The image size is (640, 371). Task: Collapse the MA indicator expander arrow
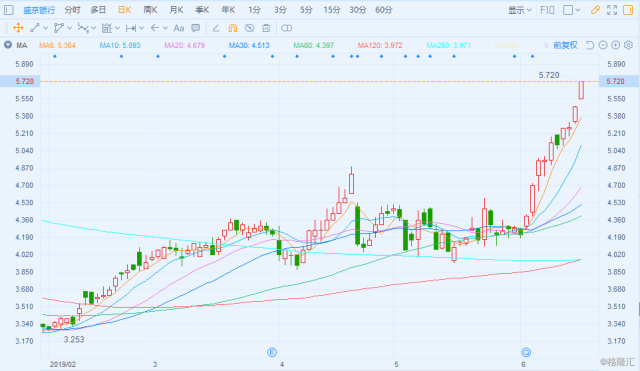8,45
